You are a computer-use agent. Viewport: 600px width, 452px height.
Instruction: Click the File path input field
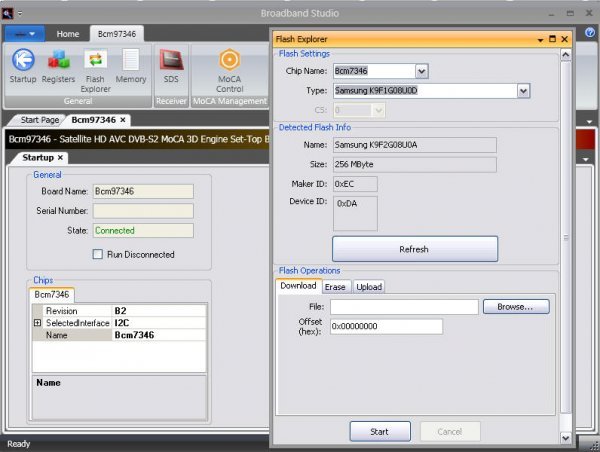click(x=404, y=307)
